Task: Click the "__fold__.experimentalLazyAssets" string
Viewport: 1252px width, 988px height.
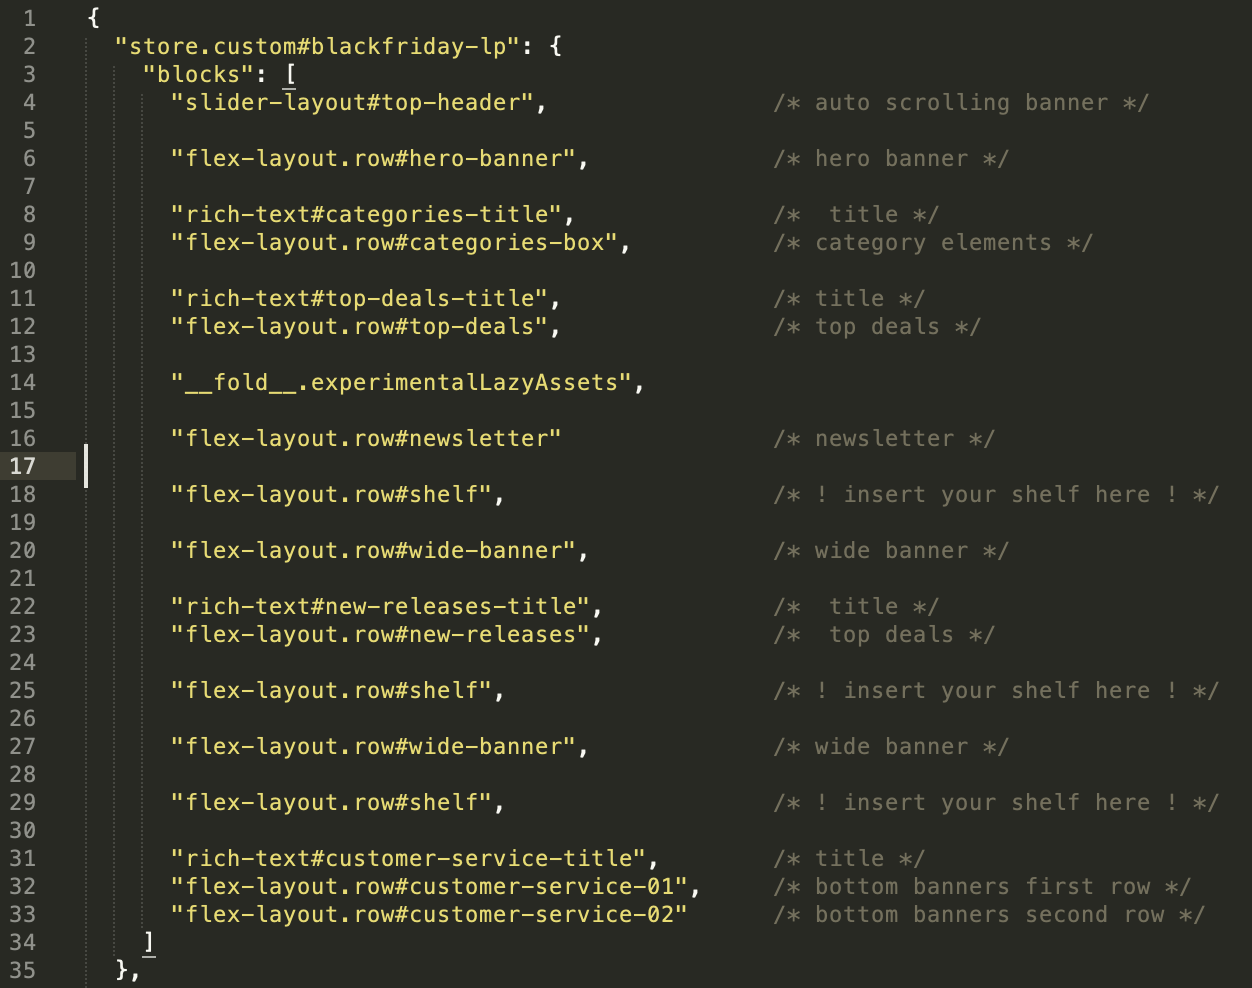Action: point(401,382)
